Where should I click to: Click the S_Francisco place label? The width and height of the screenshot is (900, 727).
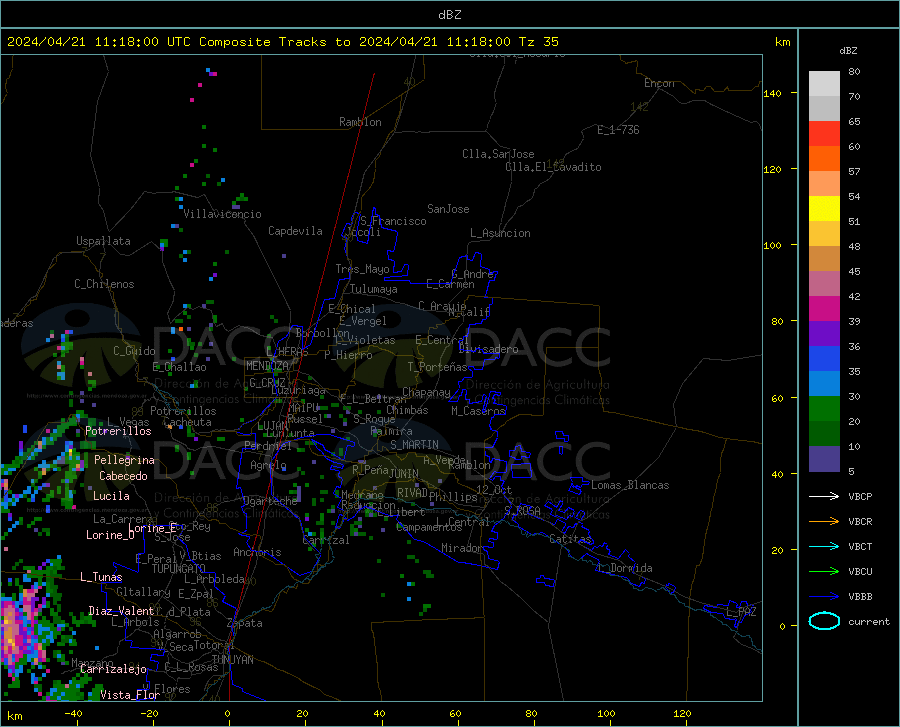[393, 221]
